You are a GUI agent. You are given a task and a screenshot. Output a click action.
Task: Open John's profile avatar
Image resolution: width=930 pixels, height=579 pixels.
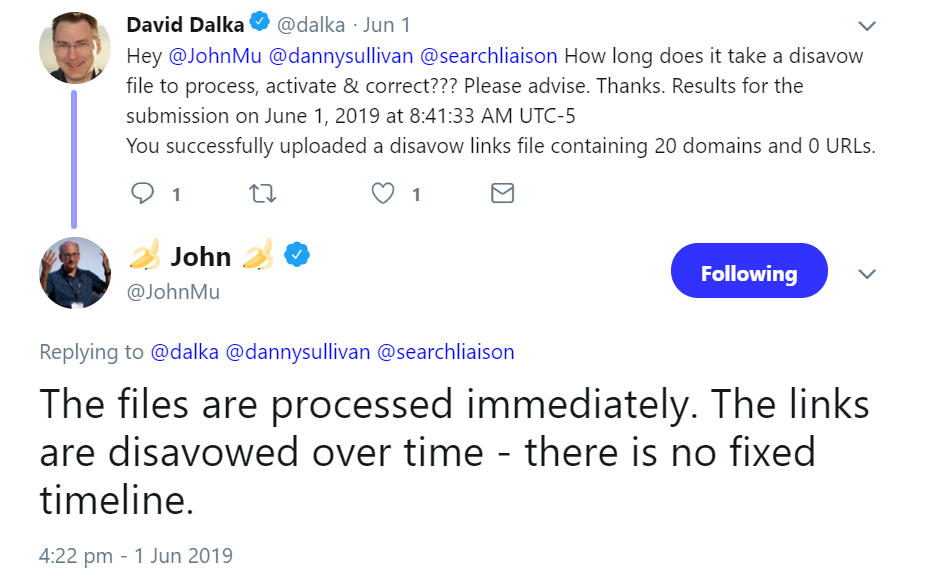click(74, 272)
